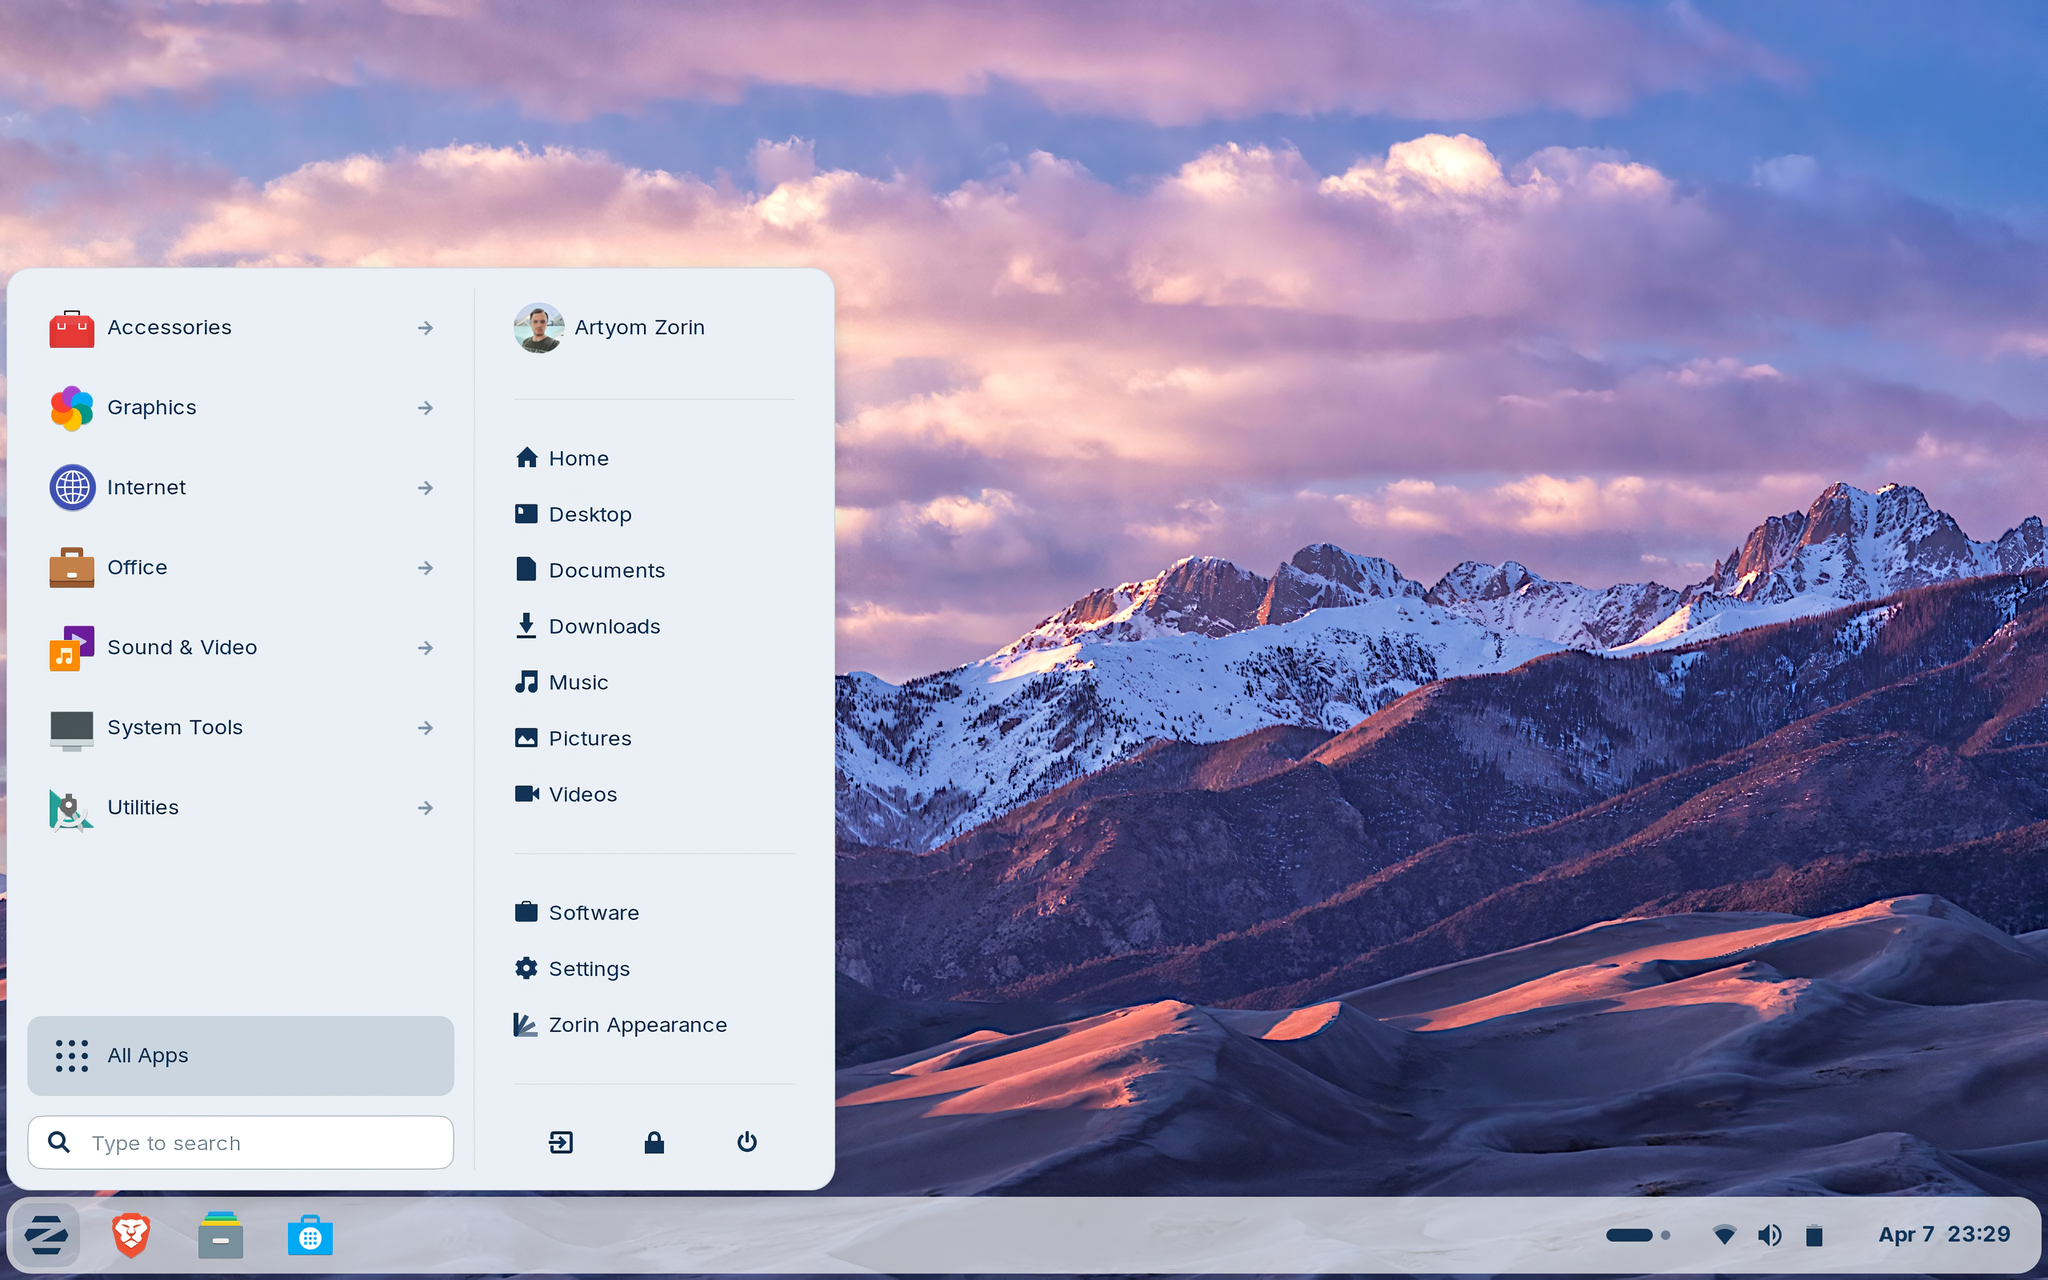The height and width of the screenshot is (1280, 2048).
Task: Click inside the Type to search field
Action: [x=240, y=1142]
